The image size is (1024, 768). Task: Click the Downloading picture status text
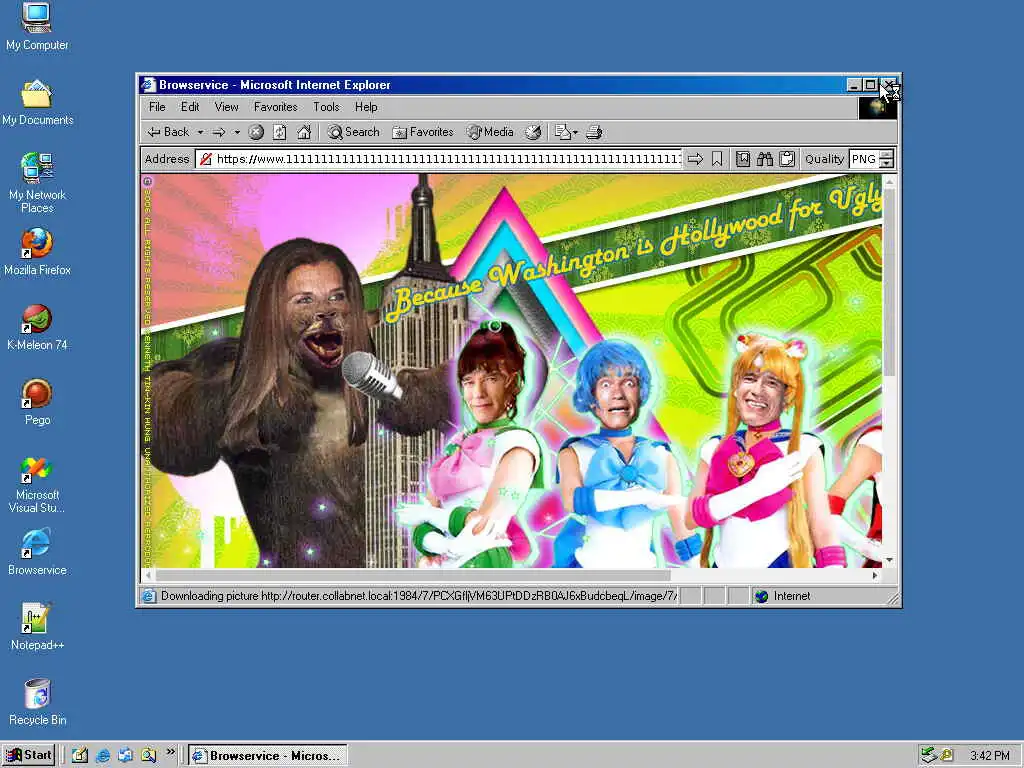coord(419,596)
